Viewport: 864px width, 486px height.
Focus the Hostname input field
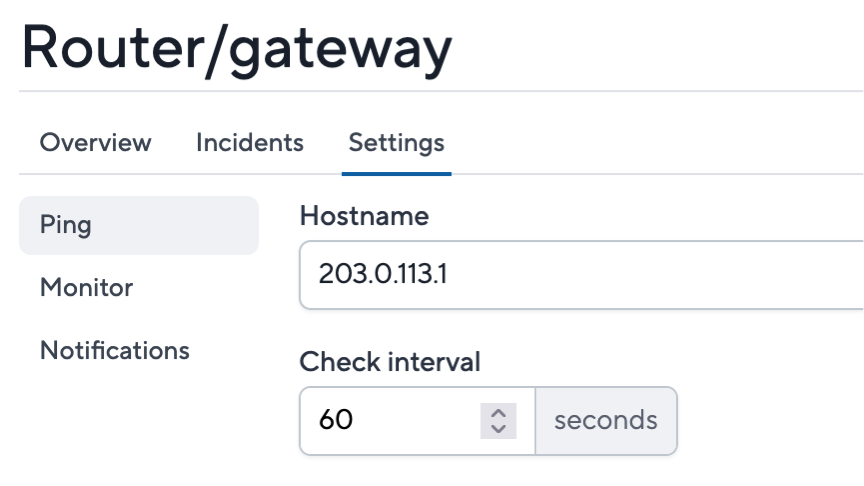pos(581,275)
